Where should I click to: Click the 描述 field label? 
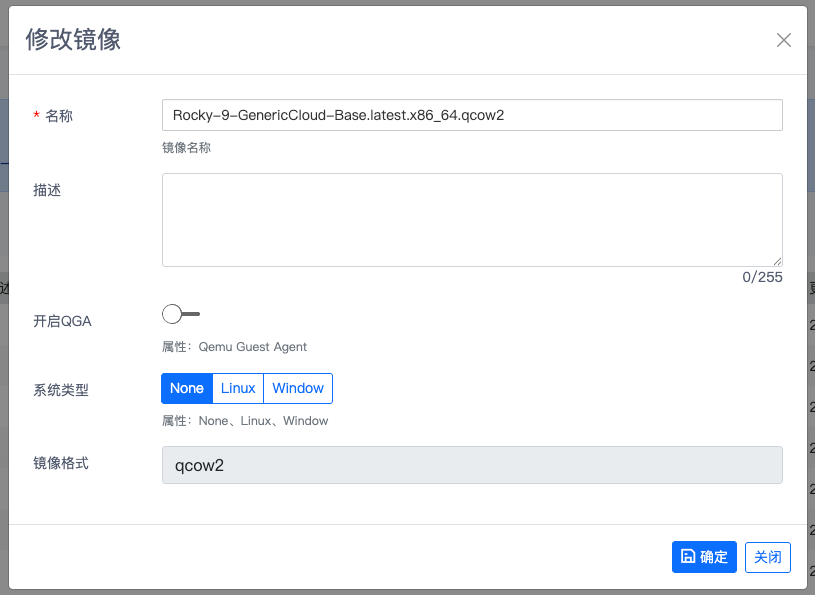tap(47, 190)
